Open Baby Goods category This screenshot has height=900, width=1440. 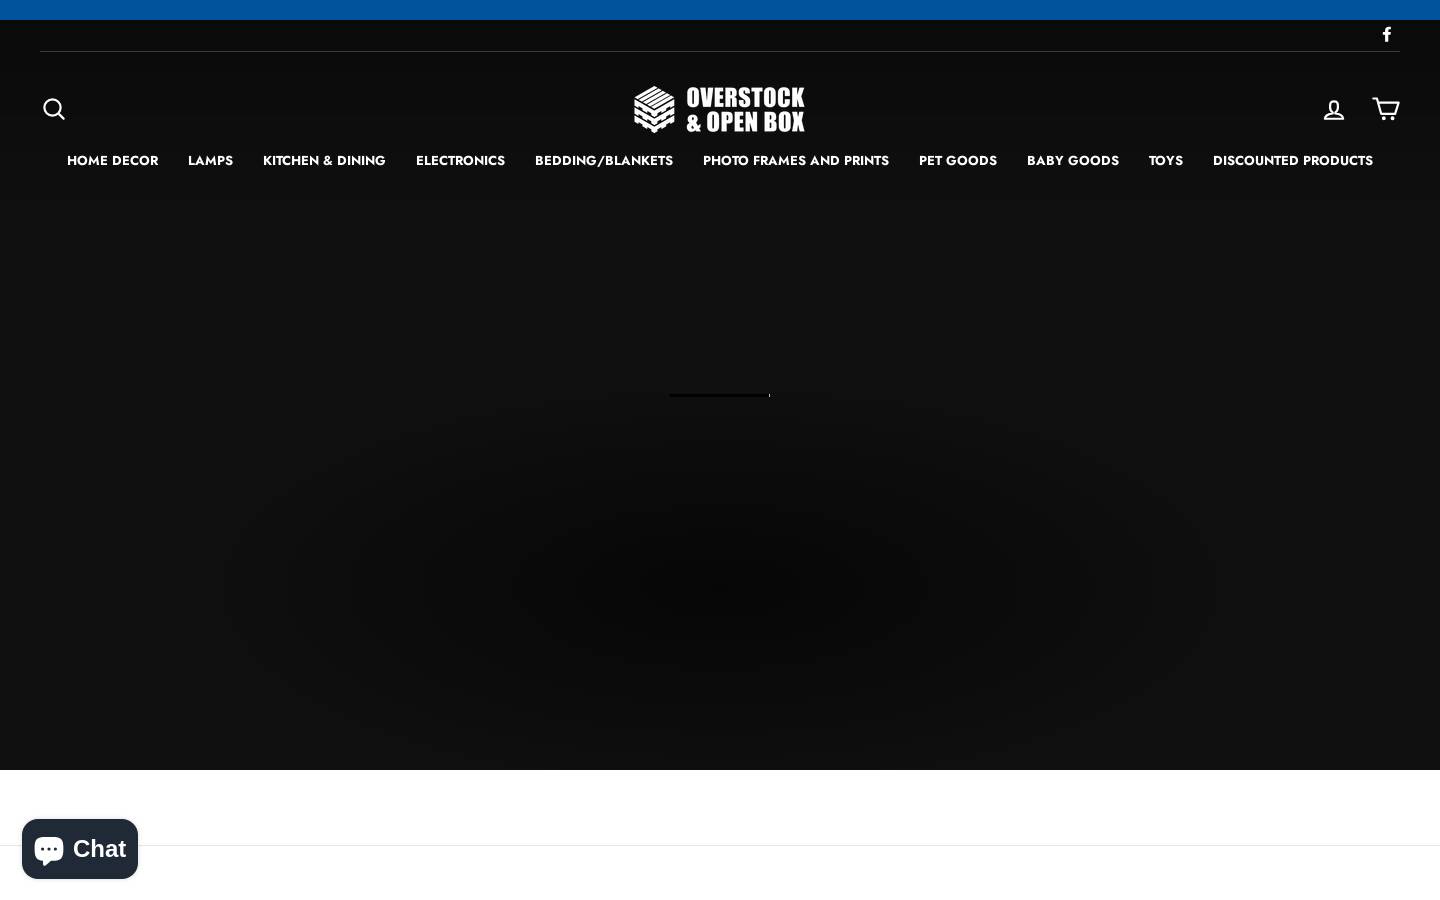click(1073, 161)
